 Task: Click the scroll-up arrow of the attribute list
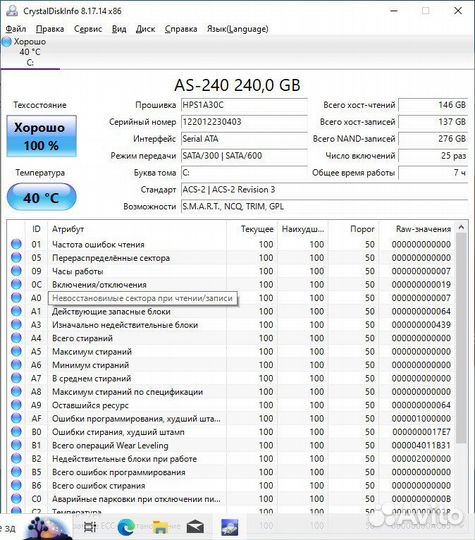click(462, 227)
